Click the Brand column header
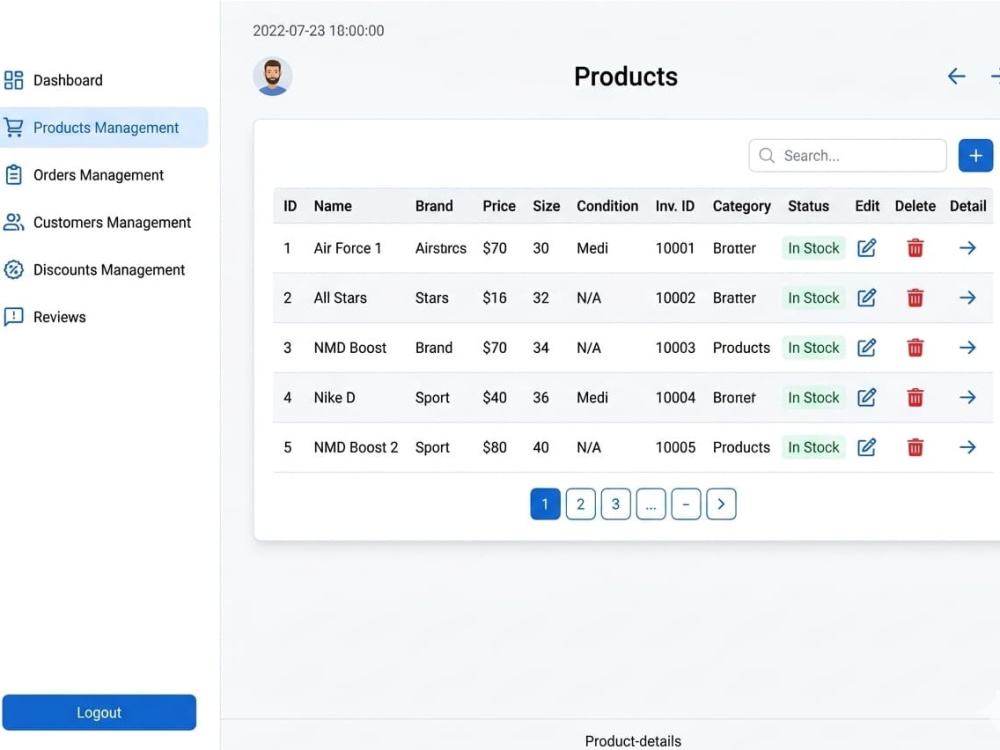Screen dimensions: 1000x750 point(434,206)
